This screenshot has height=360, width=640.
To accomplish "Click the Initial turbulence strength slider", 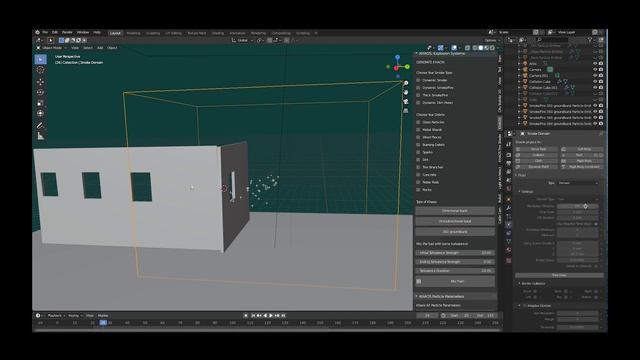I will click(x=455, y=253).
